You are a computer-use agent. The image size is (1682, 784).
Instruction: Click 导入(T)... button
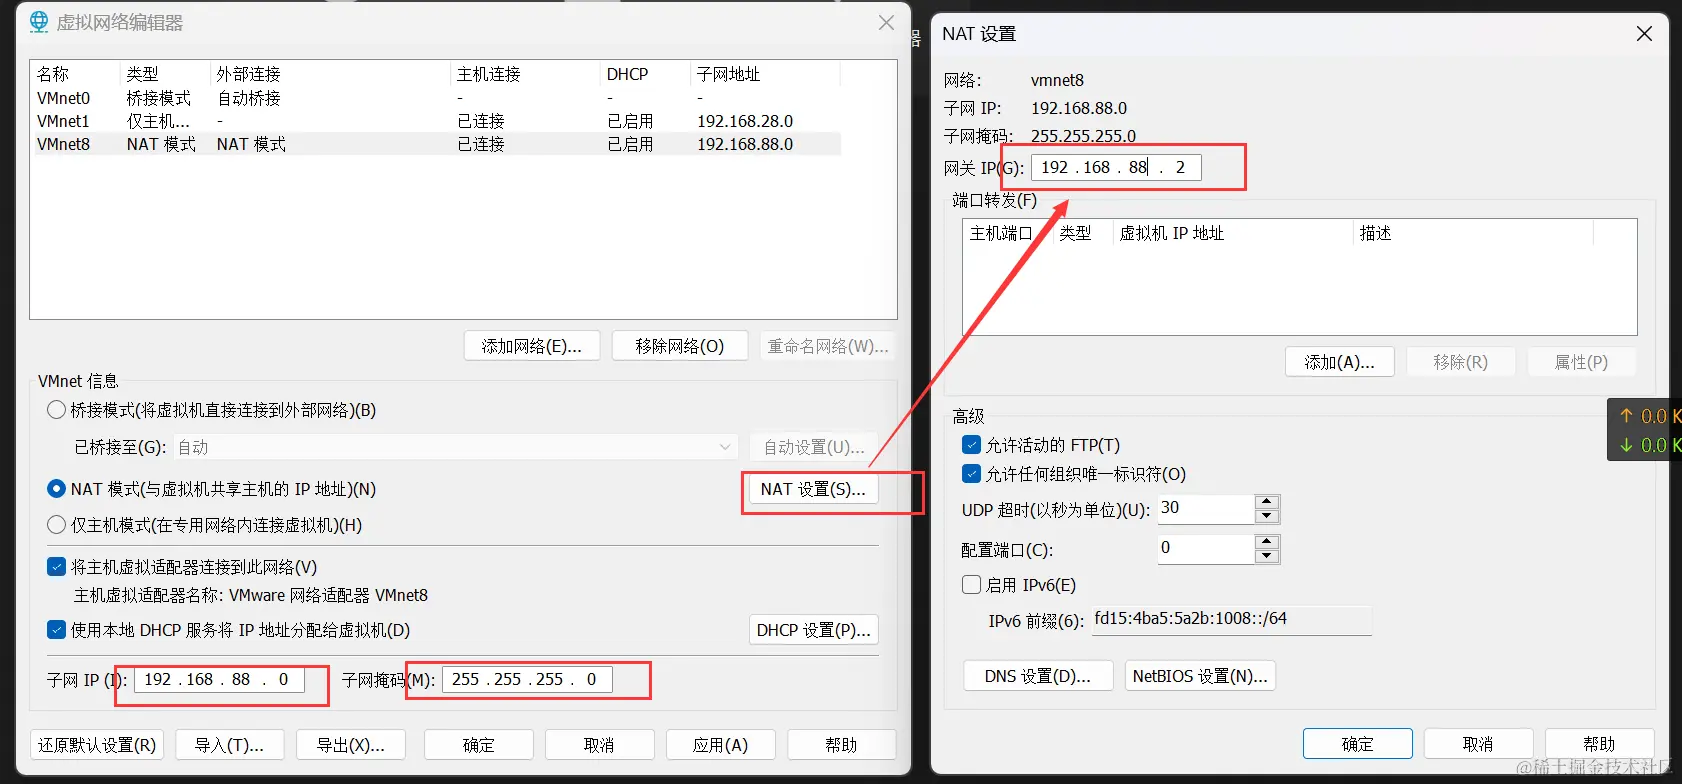[x=230, y=745]
